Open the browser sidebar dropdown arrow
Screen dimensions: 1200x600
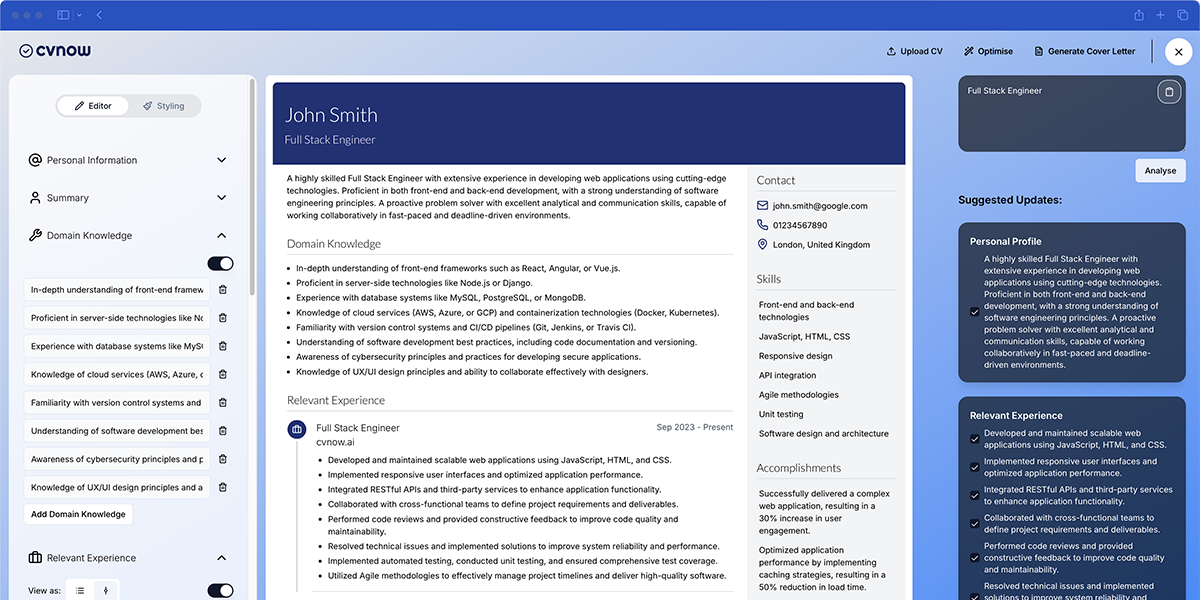tap(79, 15)
